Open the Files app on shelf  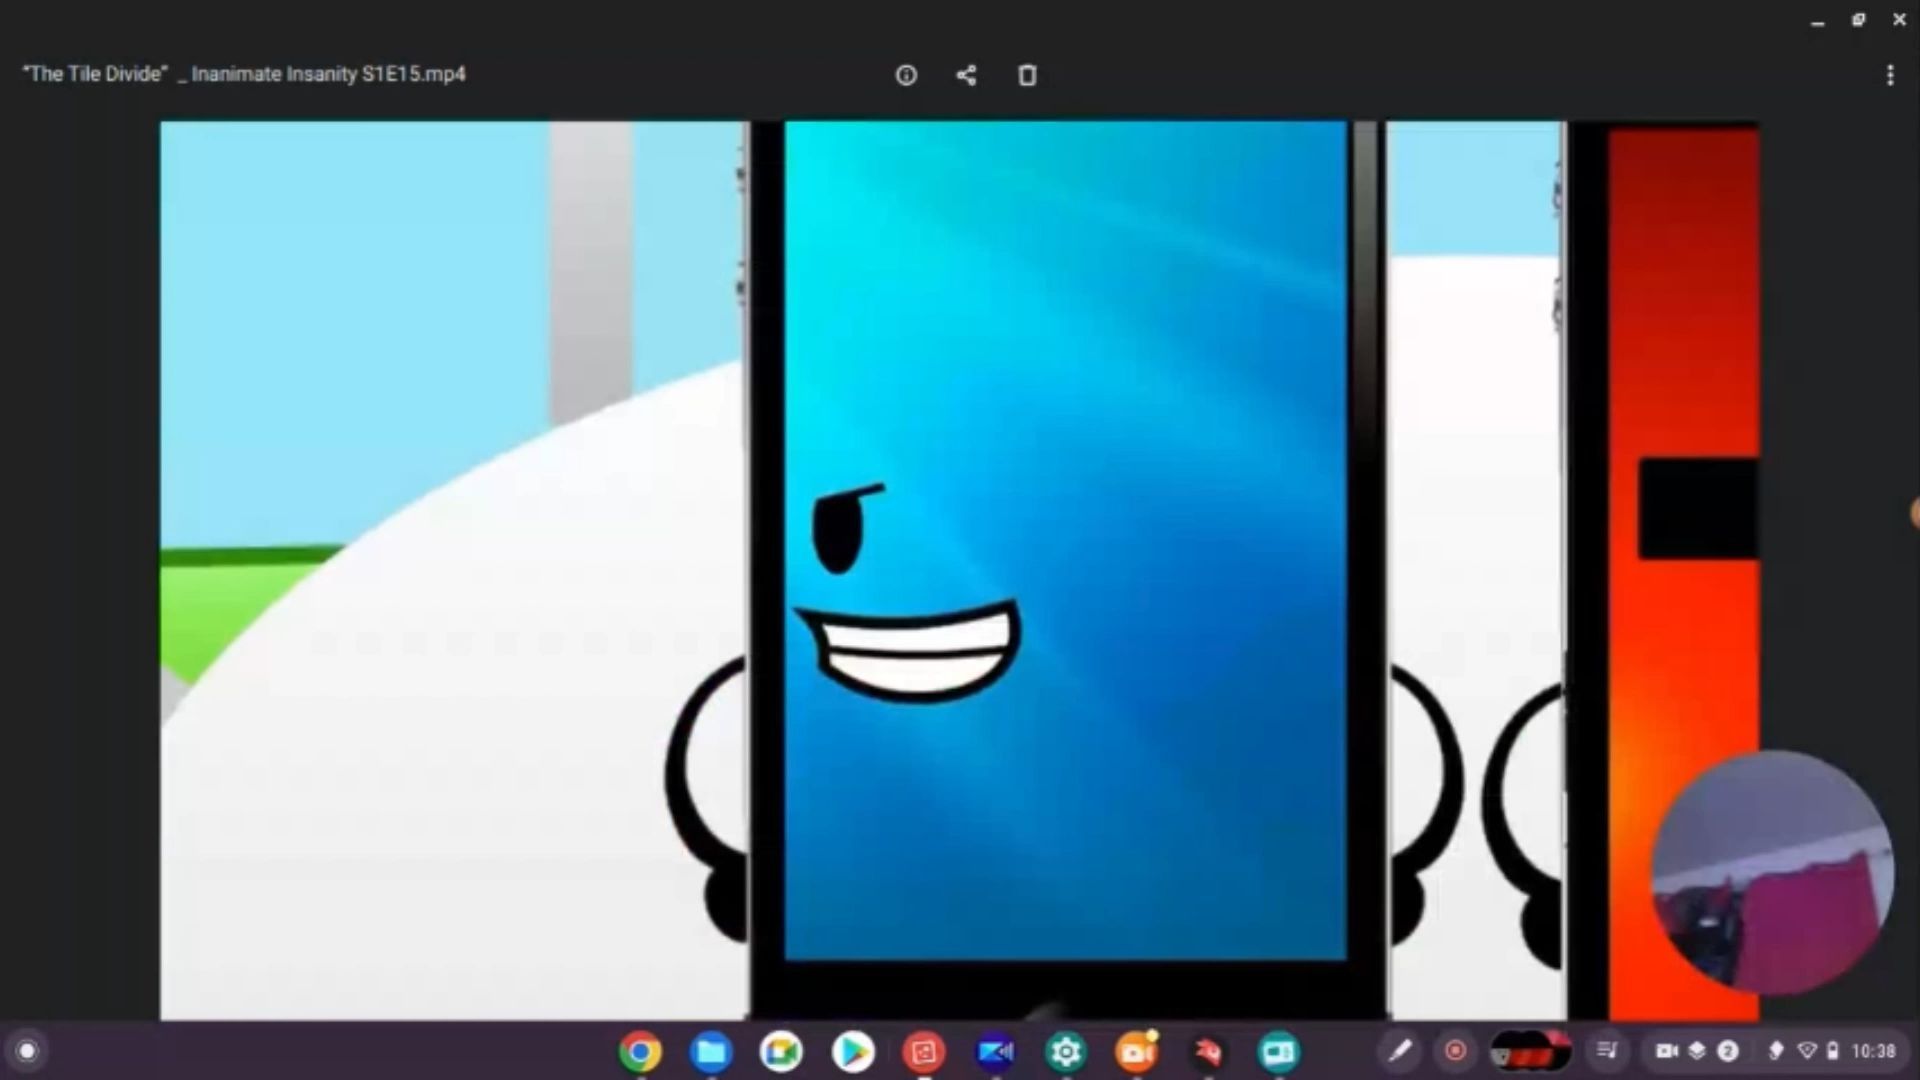pos(711,1051)
